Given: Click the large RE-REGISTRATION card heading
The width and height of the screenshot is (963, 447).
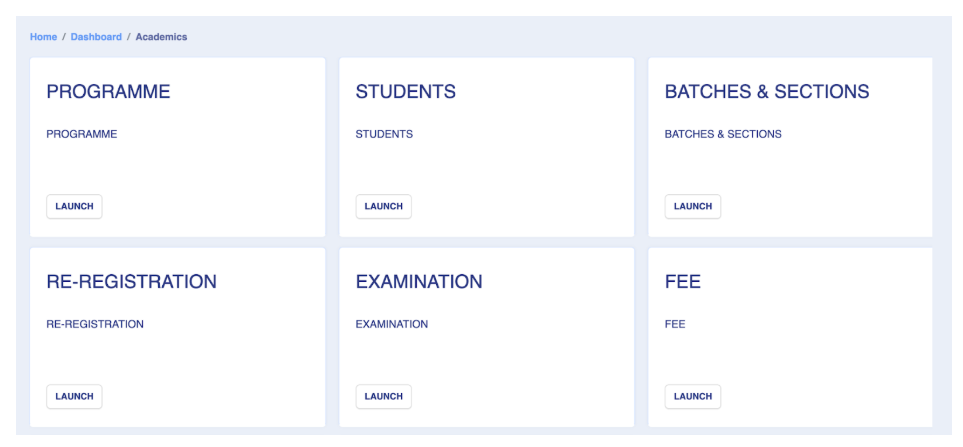Looking at the screenshot, I should 131,282.
